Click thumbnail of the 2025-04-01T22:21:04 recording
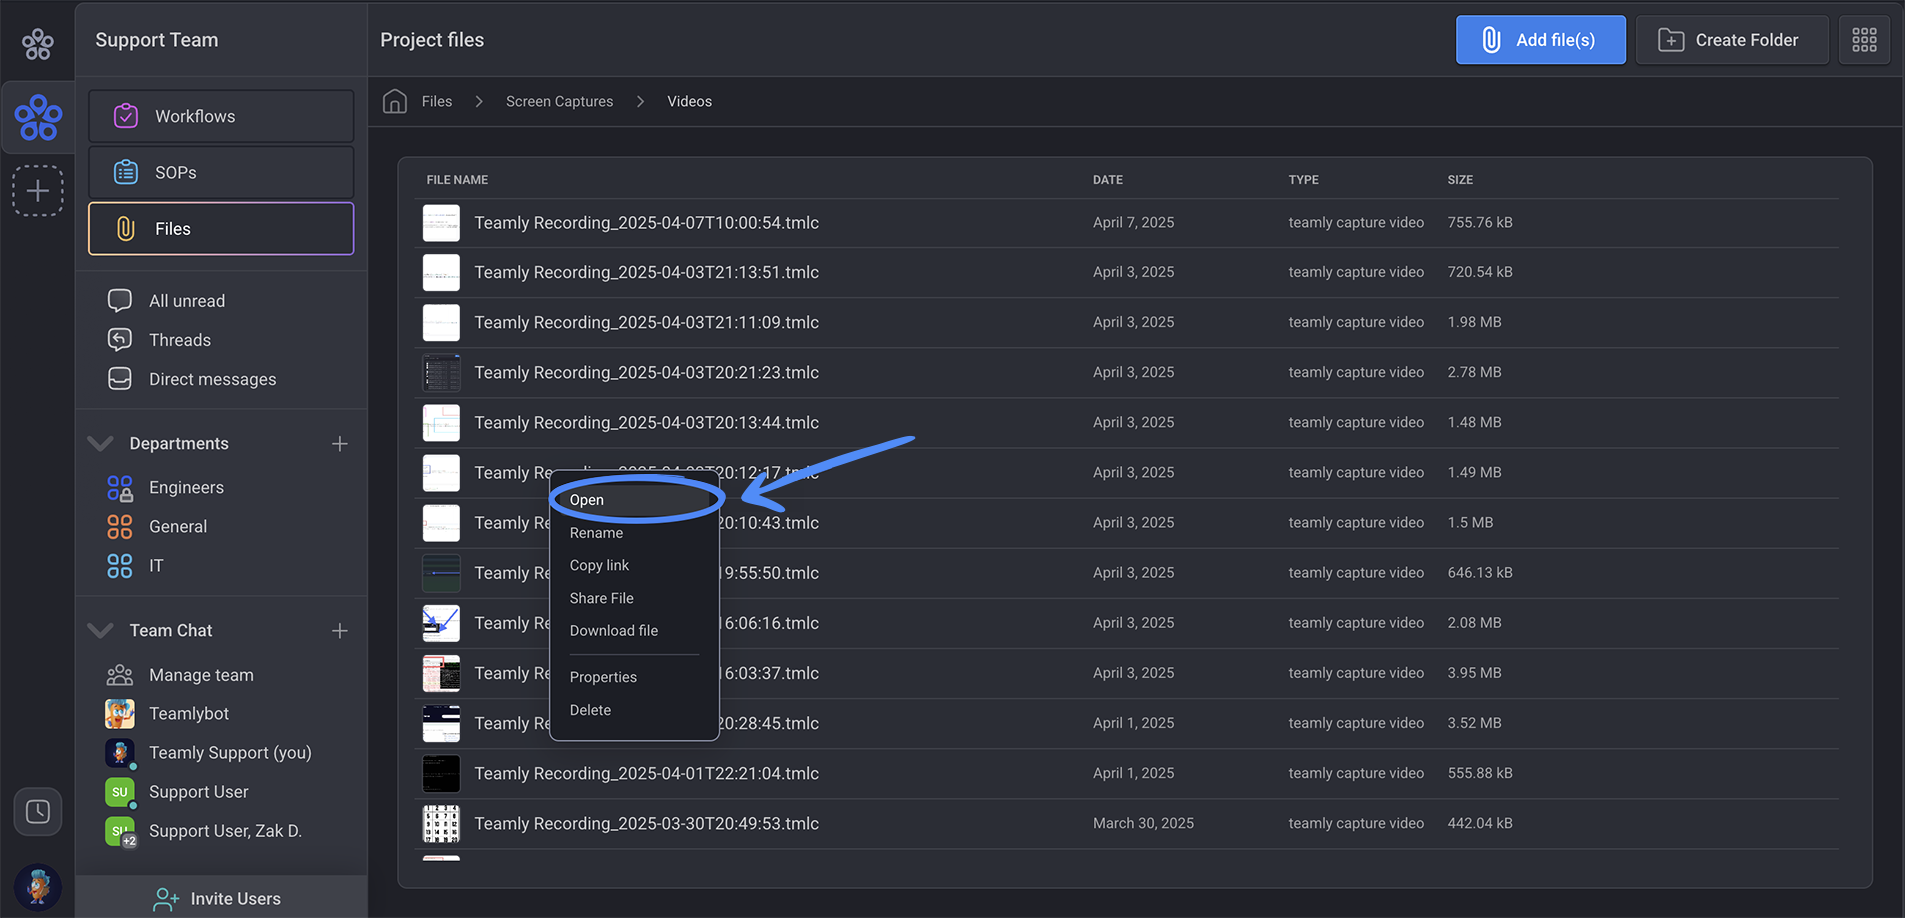This screenshot has width=1905, height=918. pyautogui.click(x=441, y=774)
